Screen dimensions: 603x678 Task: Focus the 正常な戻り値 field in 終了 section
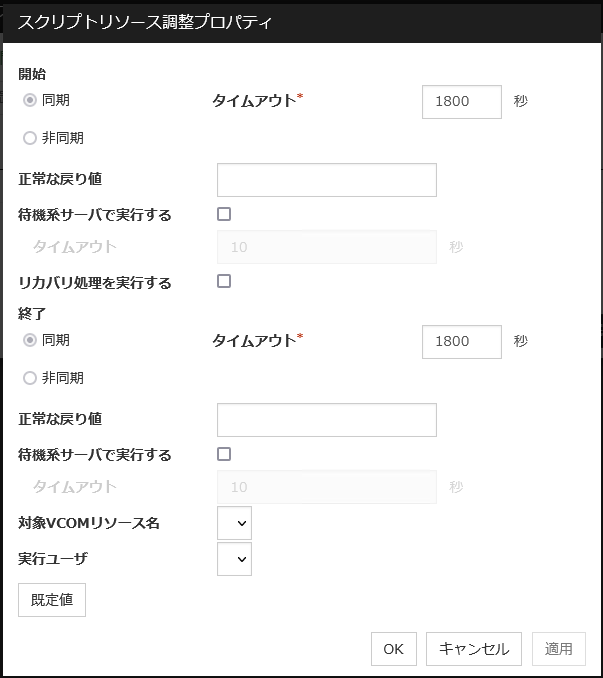[x=326, y=420]
